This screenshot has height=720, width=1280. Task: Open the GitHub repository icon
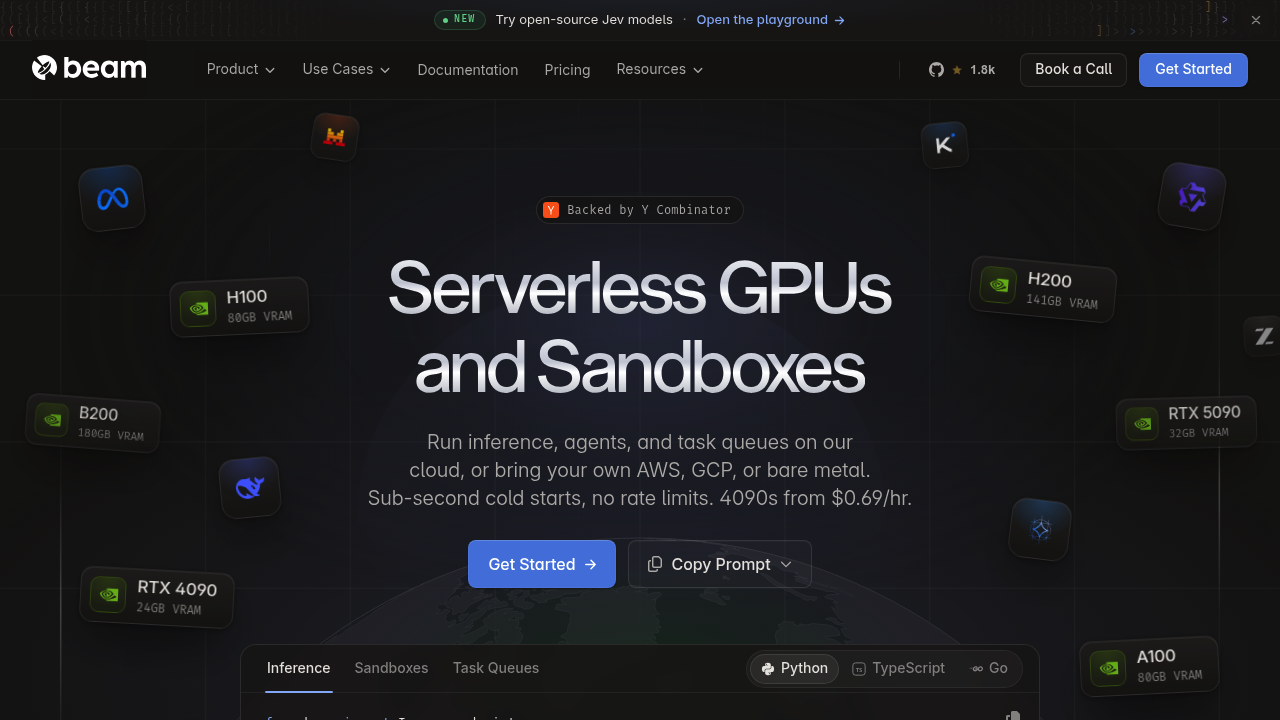(936, 70)
